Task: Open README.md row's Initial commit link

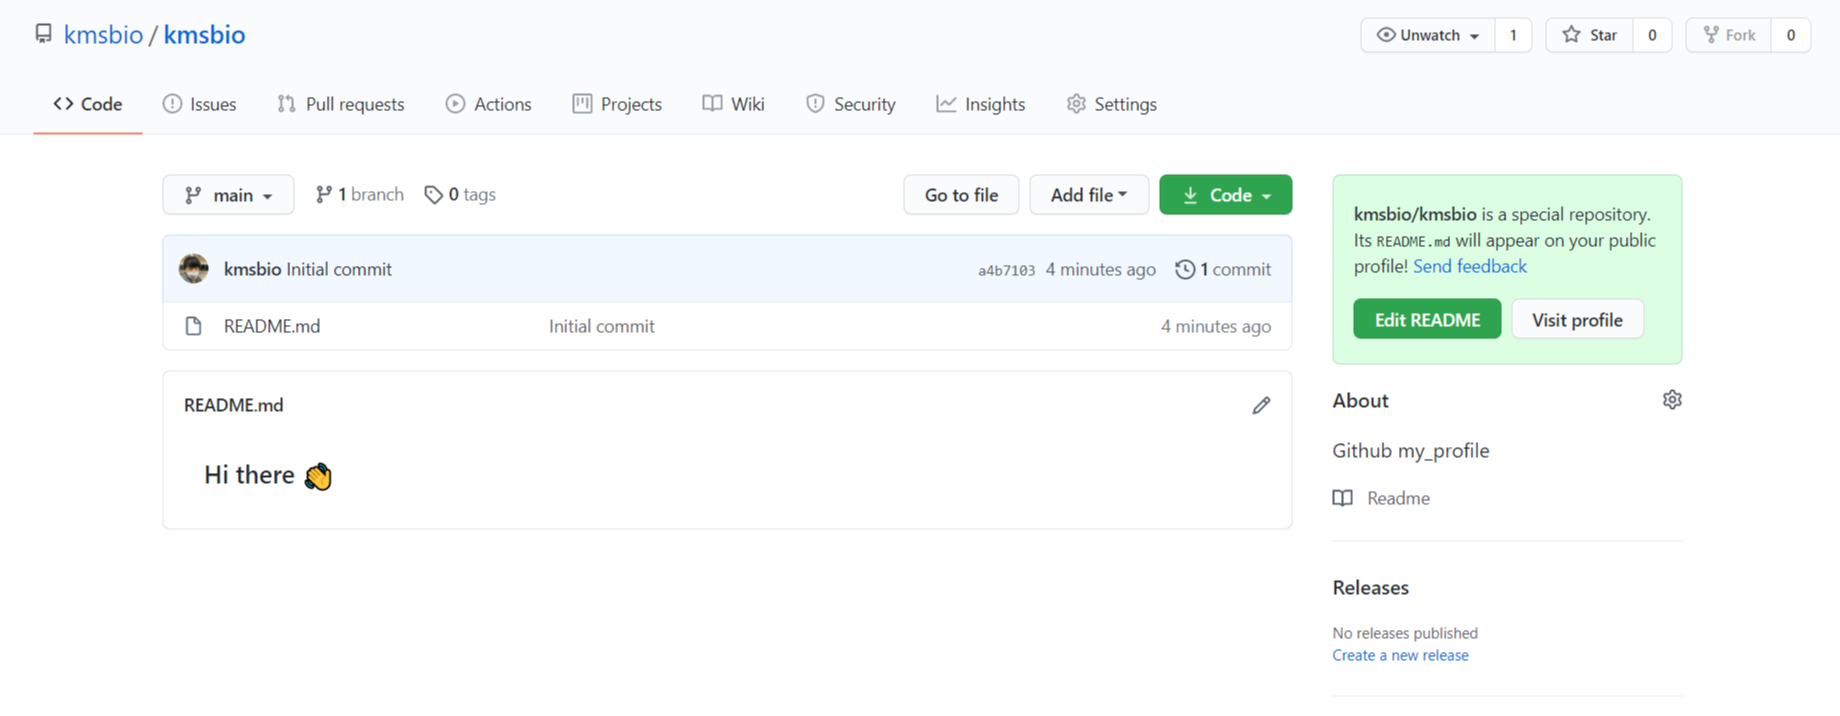Action: [602, 326]
